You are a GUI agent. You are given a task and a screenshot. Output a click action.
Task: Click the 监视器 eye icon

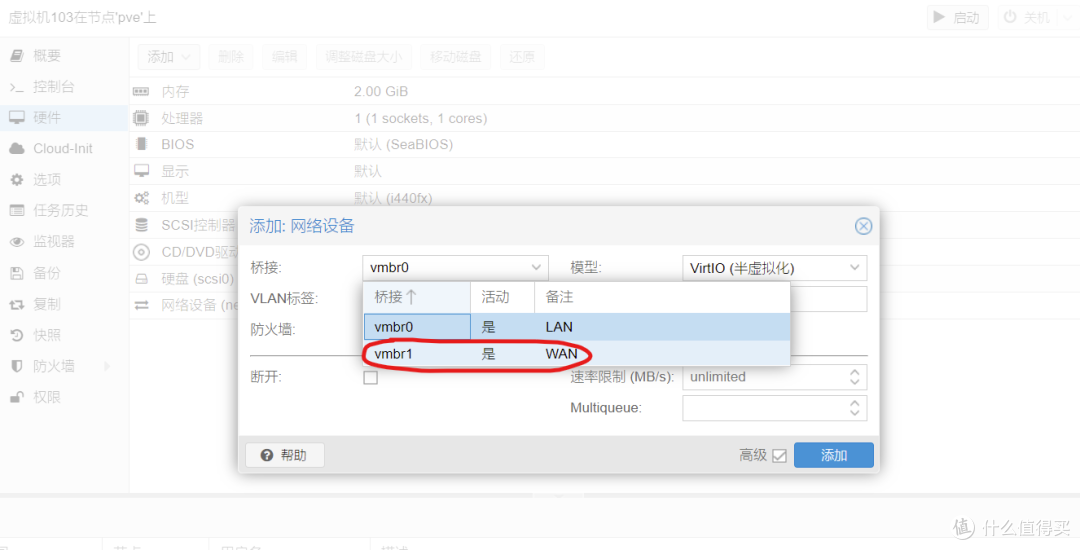point(17,242)
